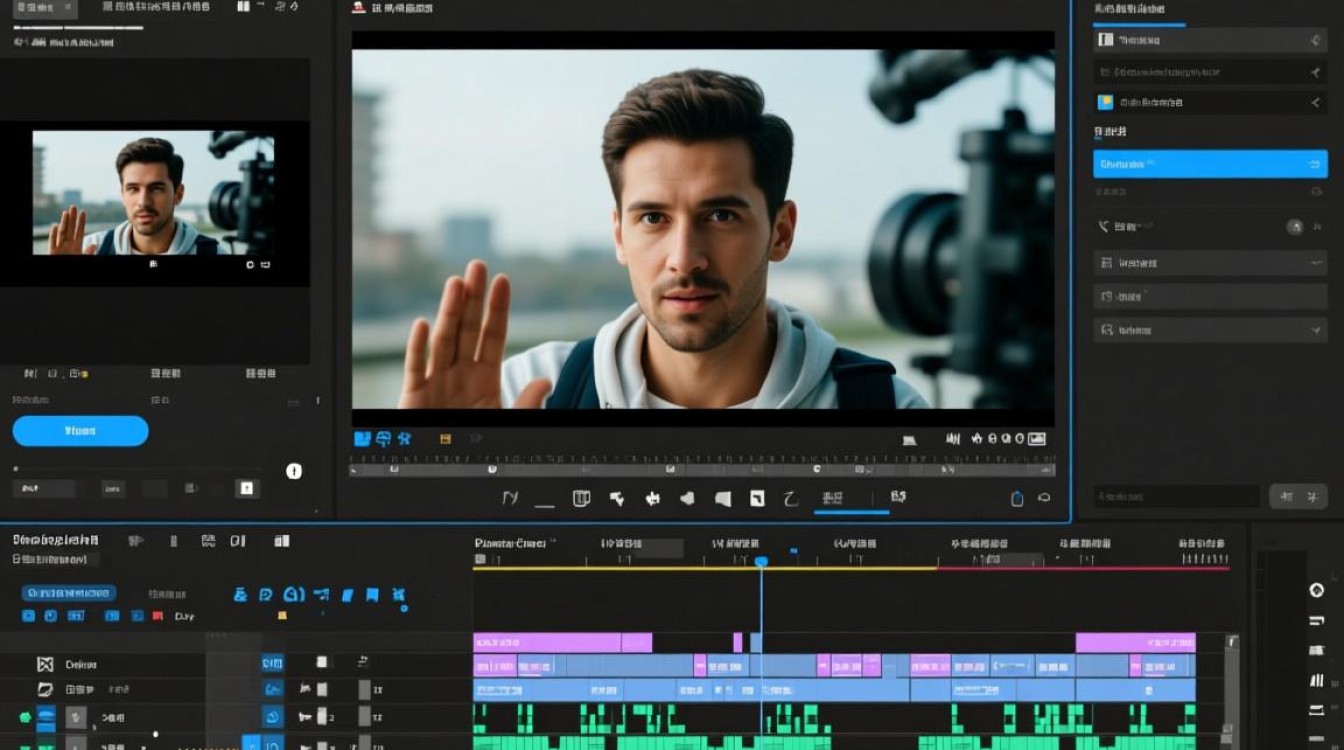Expand the bottom row chevron in right panel
Screen dimensions: 1344x750
point(1316,329)
